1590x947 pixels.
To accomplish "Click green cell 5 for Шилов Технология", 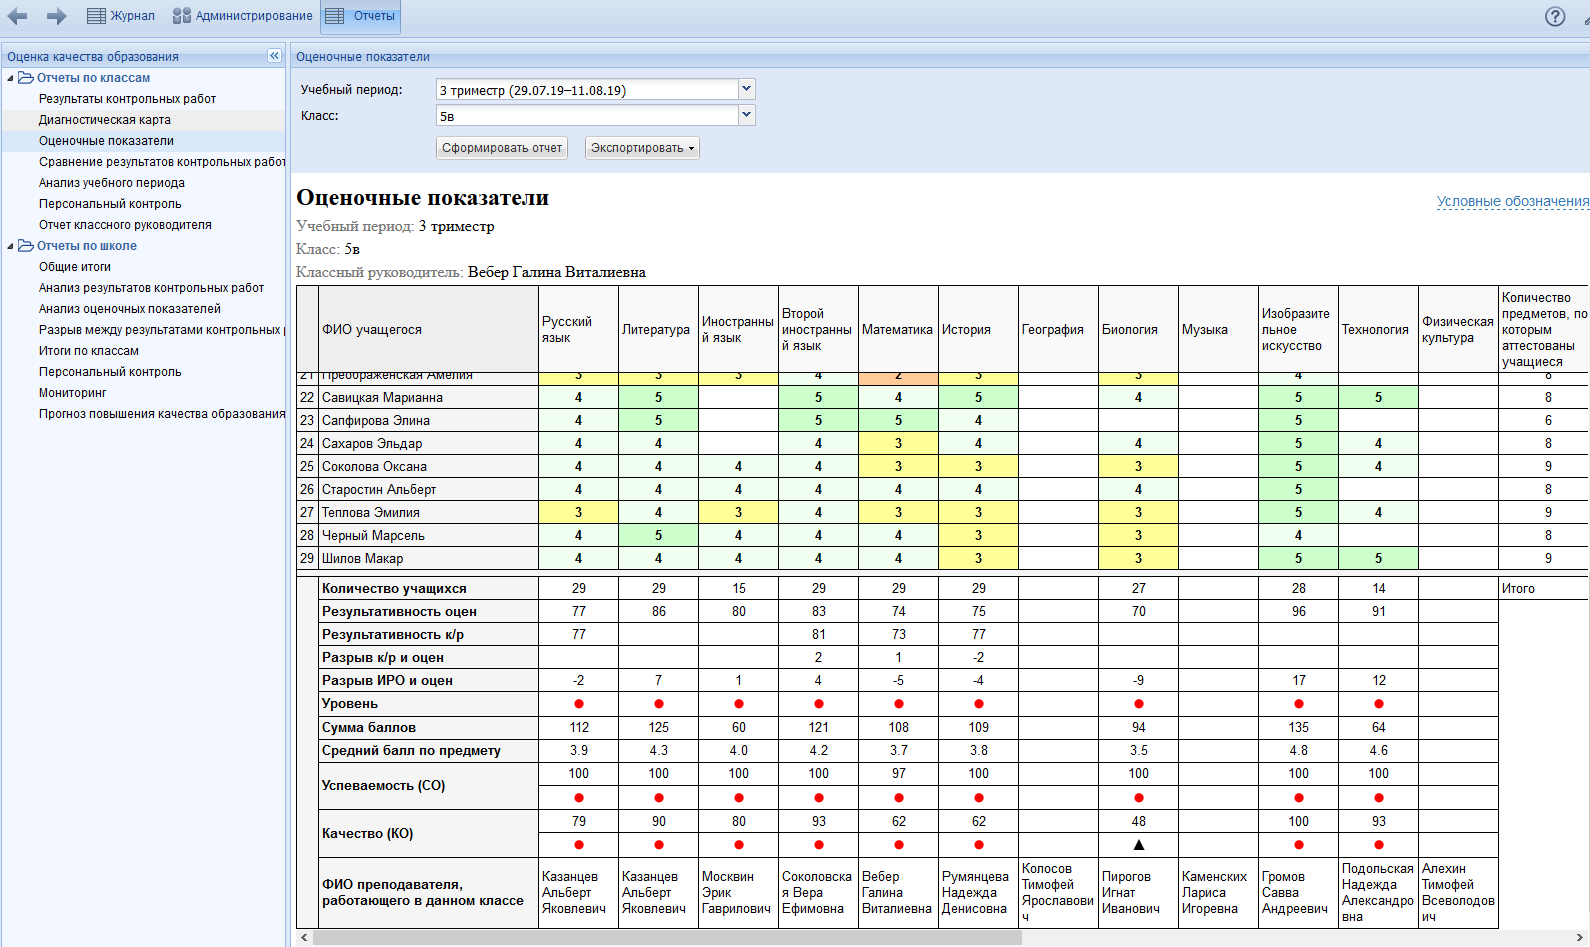I will [1378, 558].
